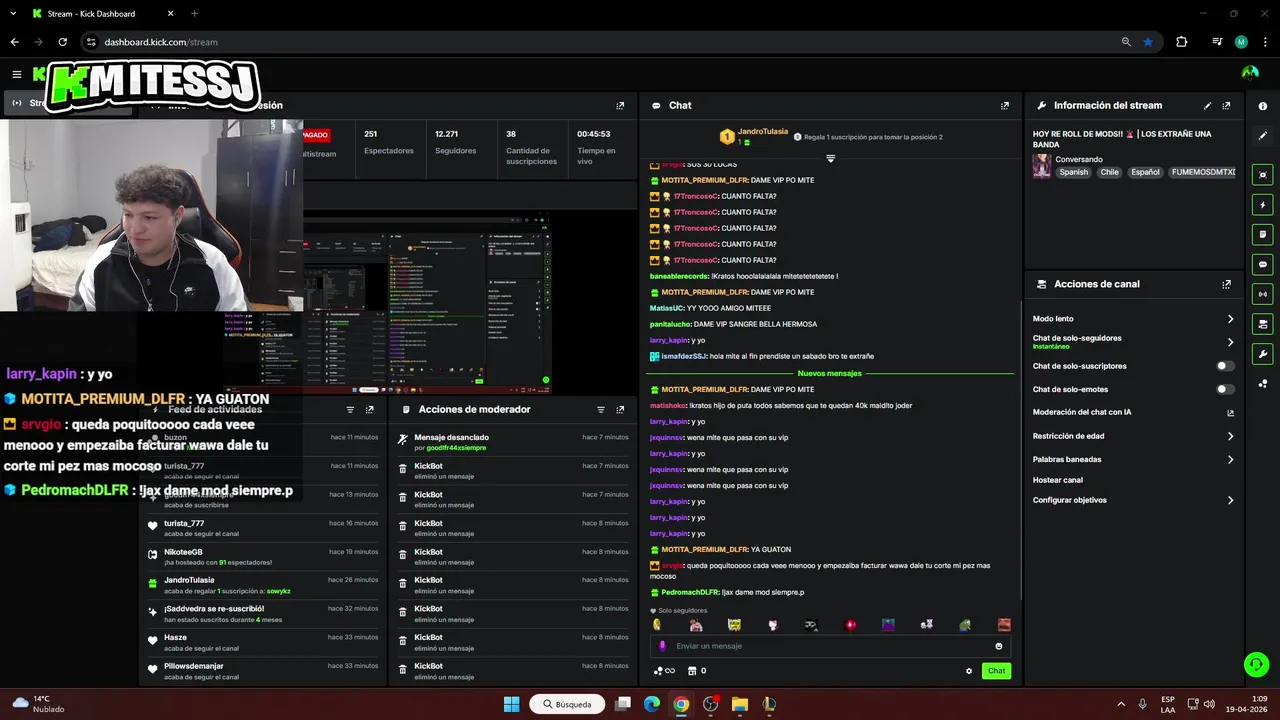Viewport: 1280px width, 720px height.
Task: Click the trash icon on first KickBot entry
Action: pos(403,469)
